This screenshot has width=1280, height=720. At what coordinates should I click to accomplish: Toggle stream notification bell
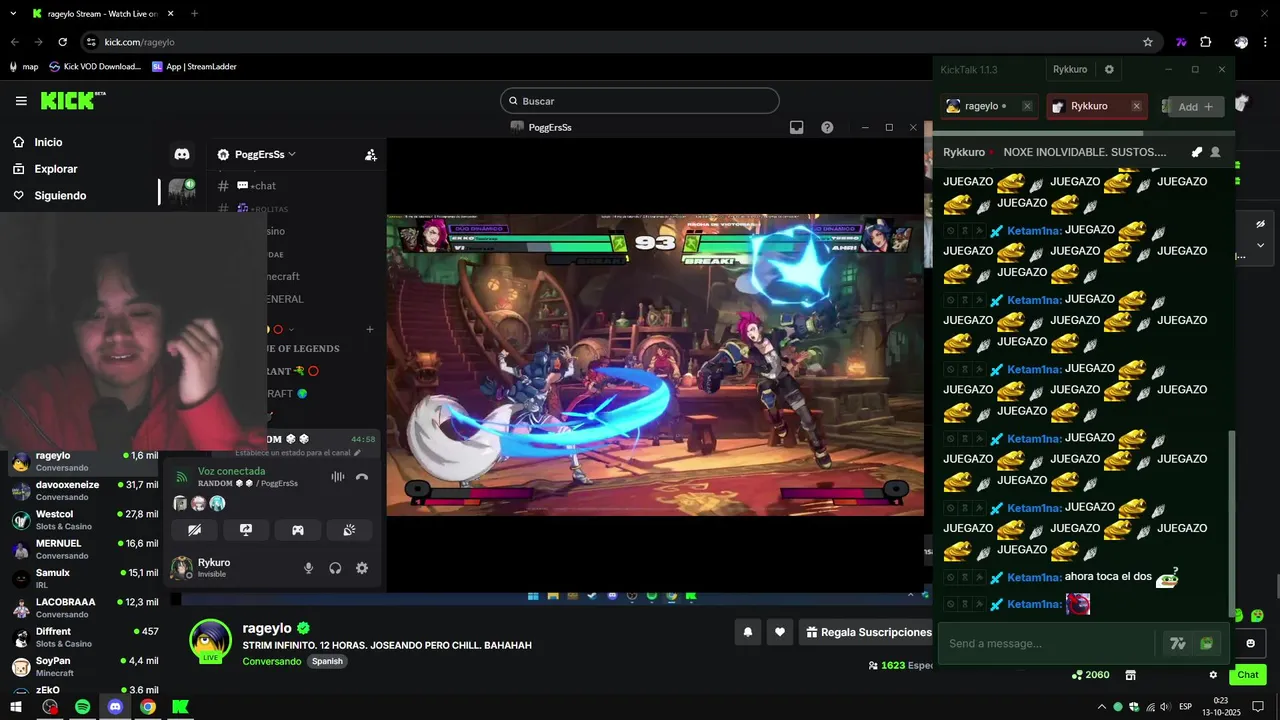pos(747,632)
